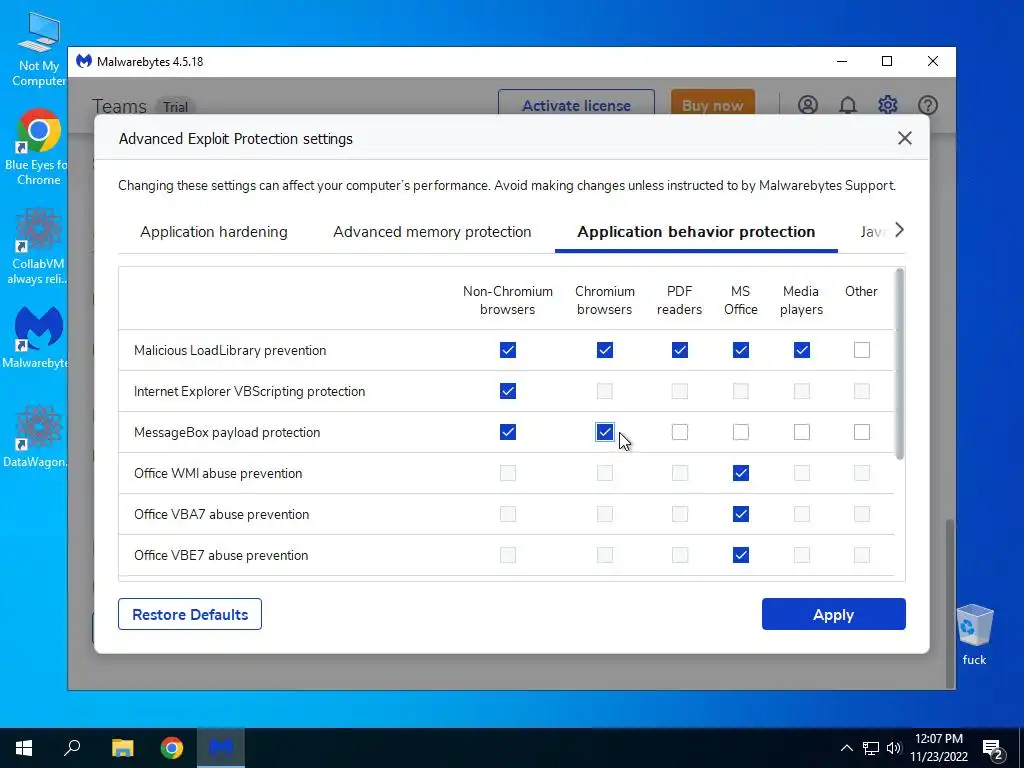Click the Office VBE7 abuse prevention label

(221, 555)
